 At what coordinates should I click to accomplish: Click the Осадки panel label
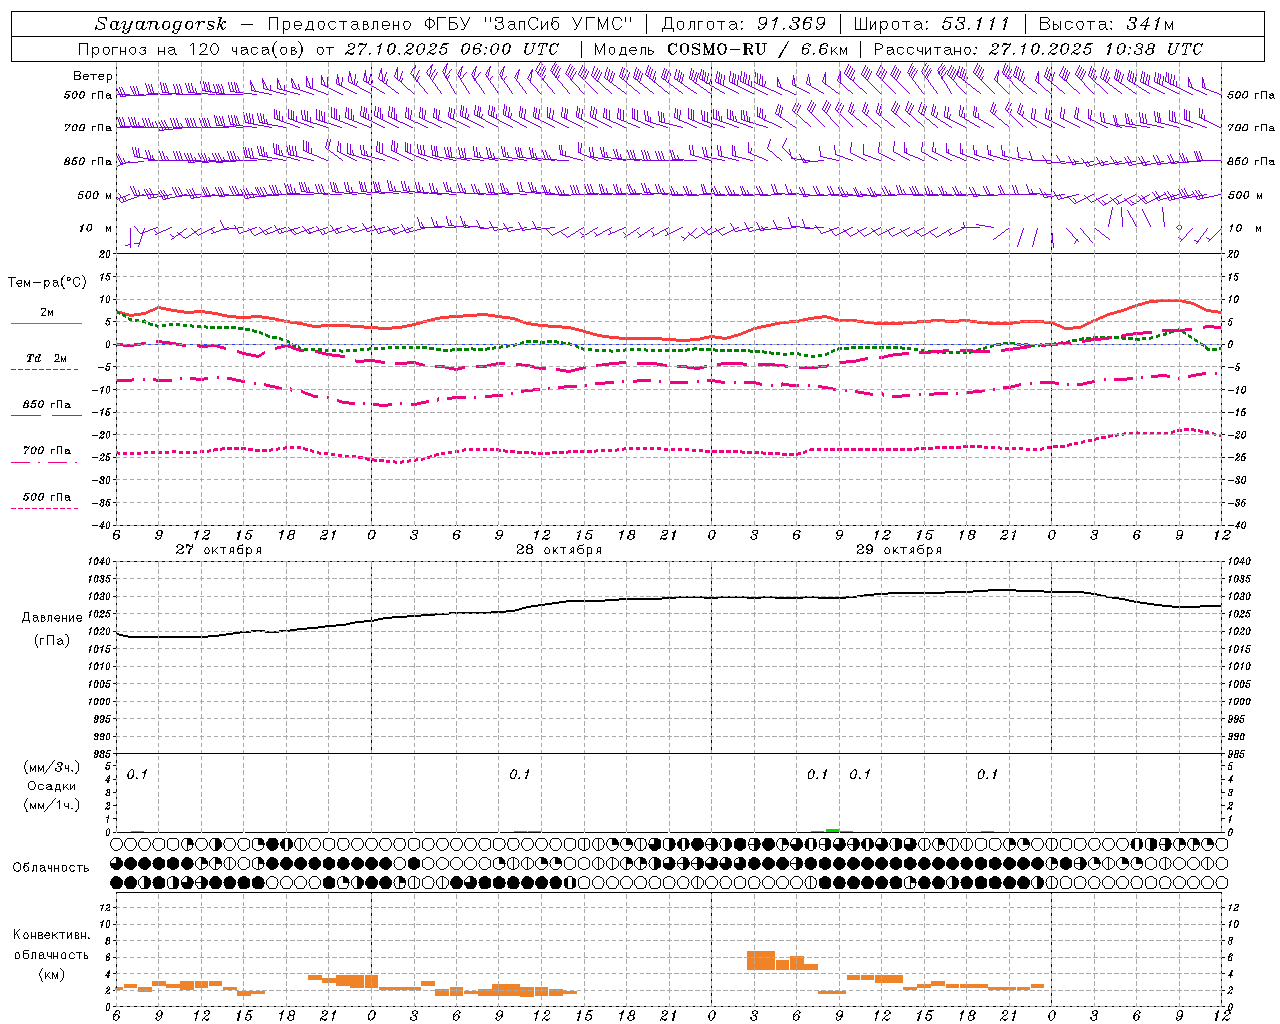pos(52,786)
